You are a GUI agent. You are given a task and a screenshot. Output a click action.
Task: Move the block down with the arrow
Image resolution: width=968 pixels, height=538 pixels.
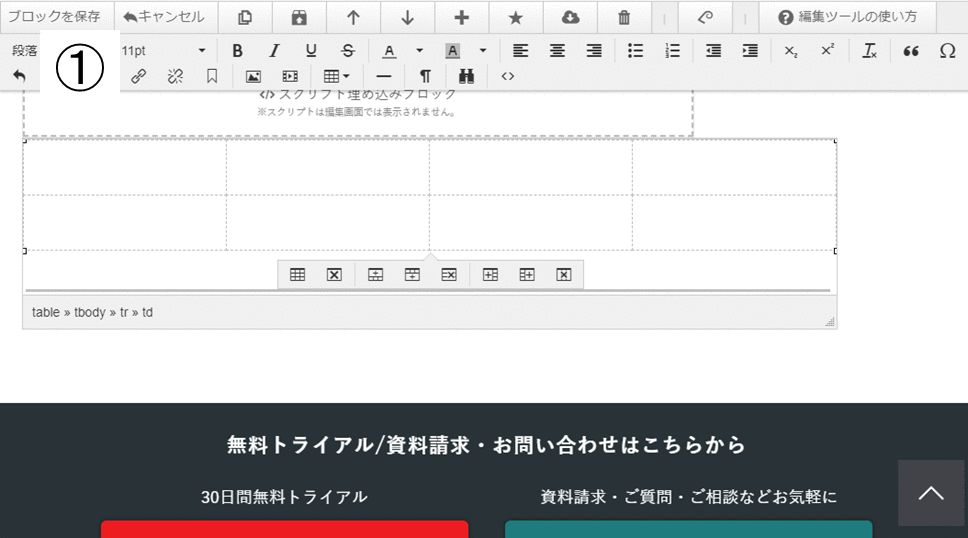(407, 17)
